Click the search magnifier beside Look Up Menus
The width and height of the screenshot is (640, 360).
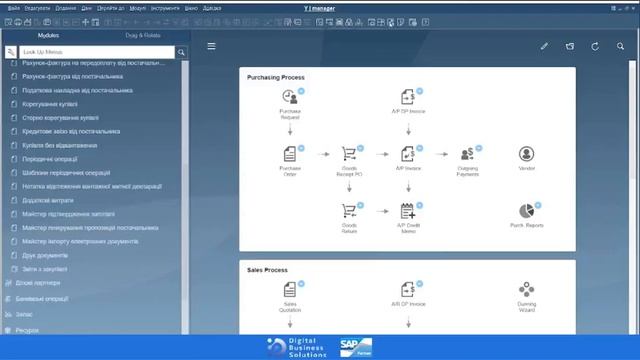pyautogui.click(x=181, y=52)
